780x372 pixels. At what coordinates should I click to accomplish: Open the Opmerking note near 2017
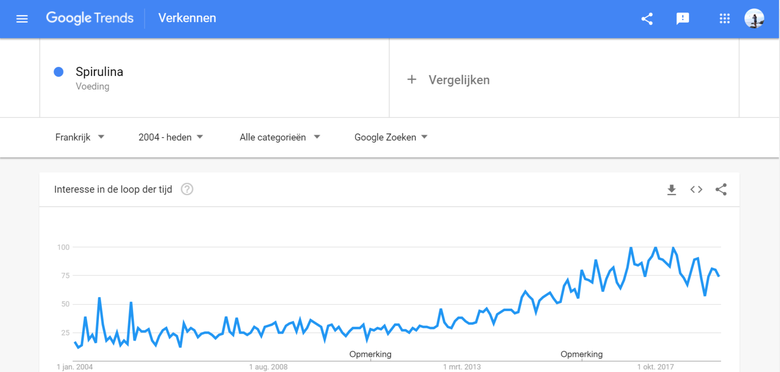pos(582,355)
